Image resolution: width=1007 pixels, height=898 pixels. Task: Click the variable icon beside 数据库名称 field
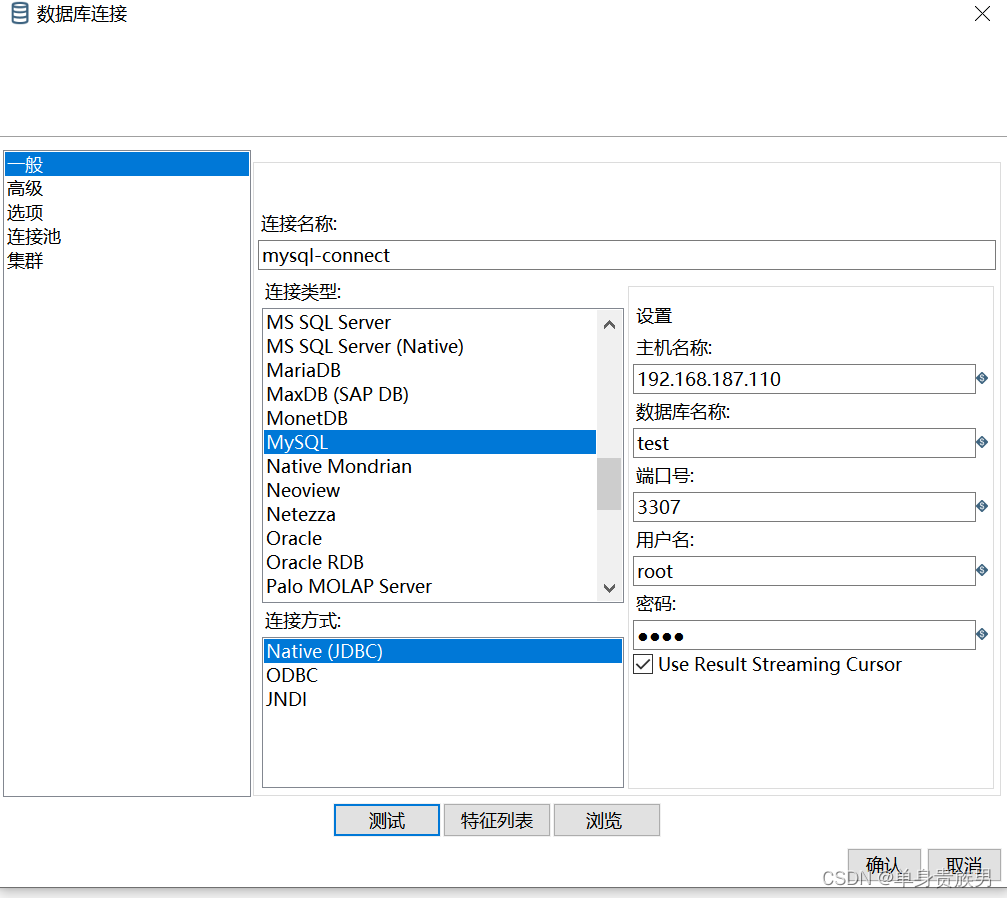tap(981, 442)
